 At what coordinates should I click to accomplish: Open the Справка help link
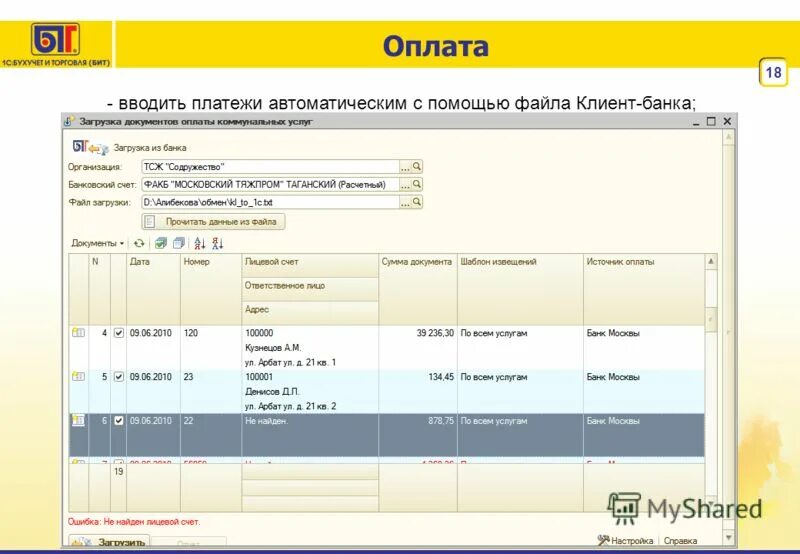click(680, 540)
